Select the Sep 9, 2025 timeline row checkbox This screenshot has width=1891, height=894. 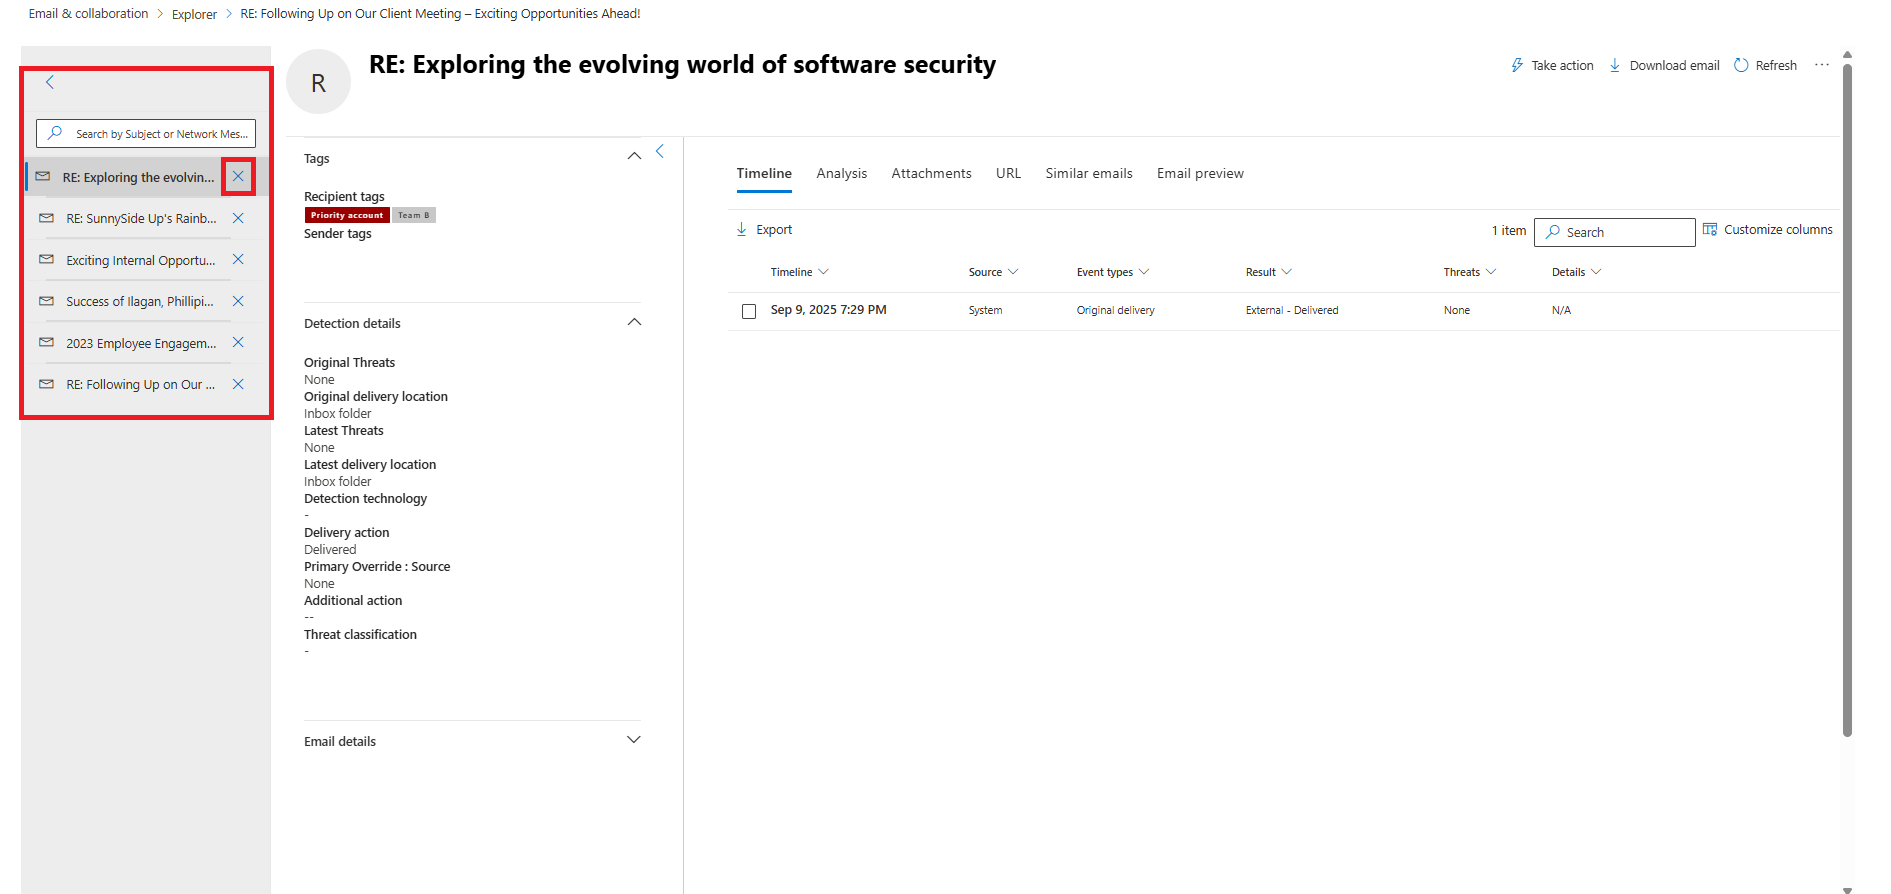point(749,311)
